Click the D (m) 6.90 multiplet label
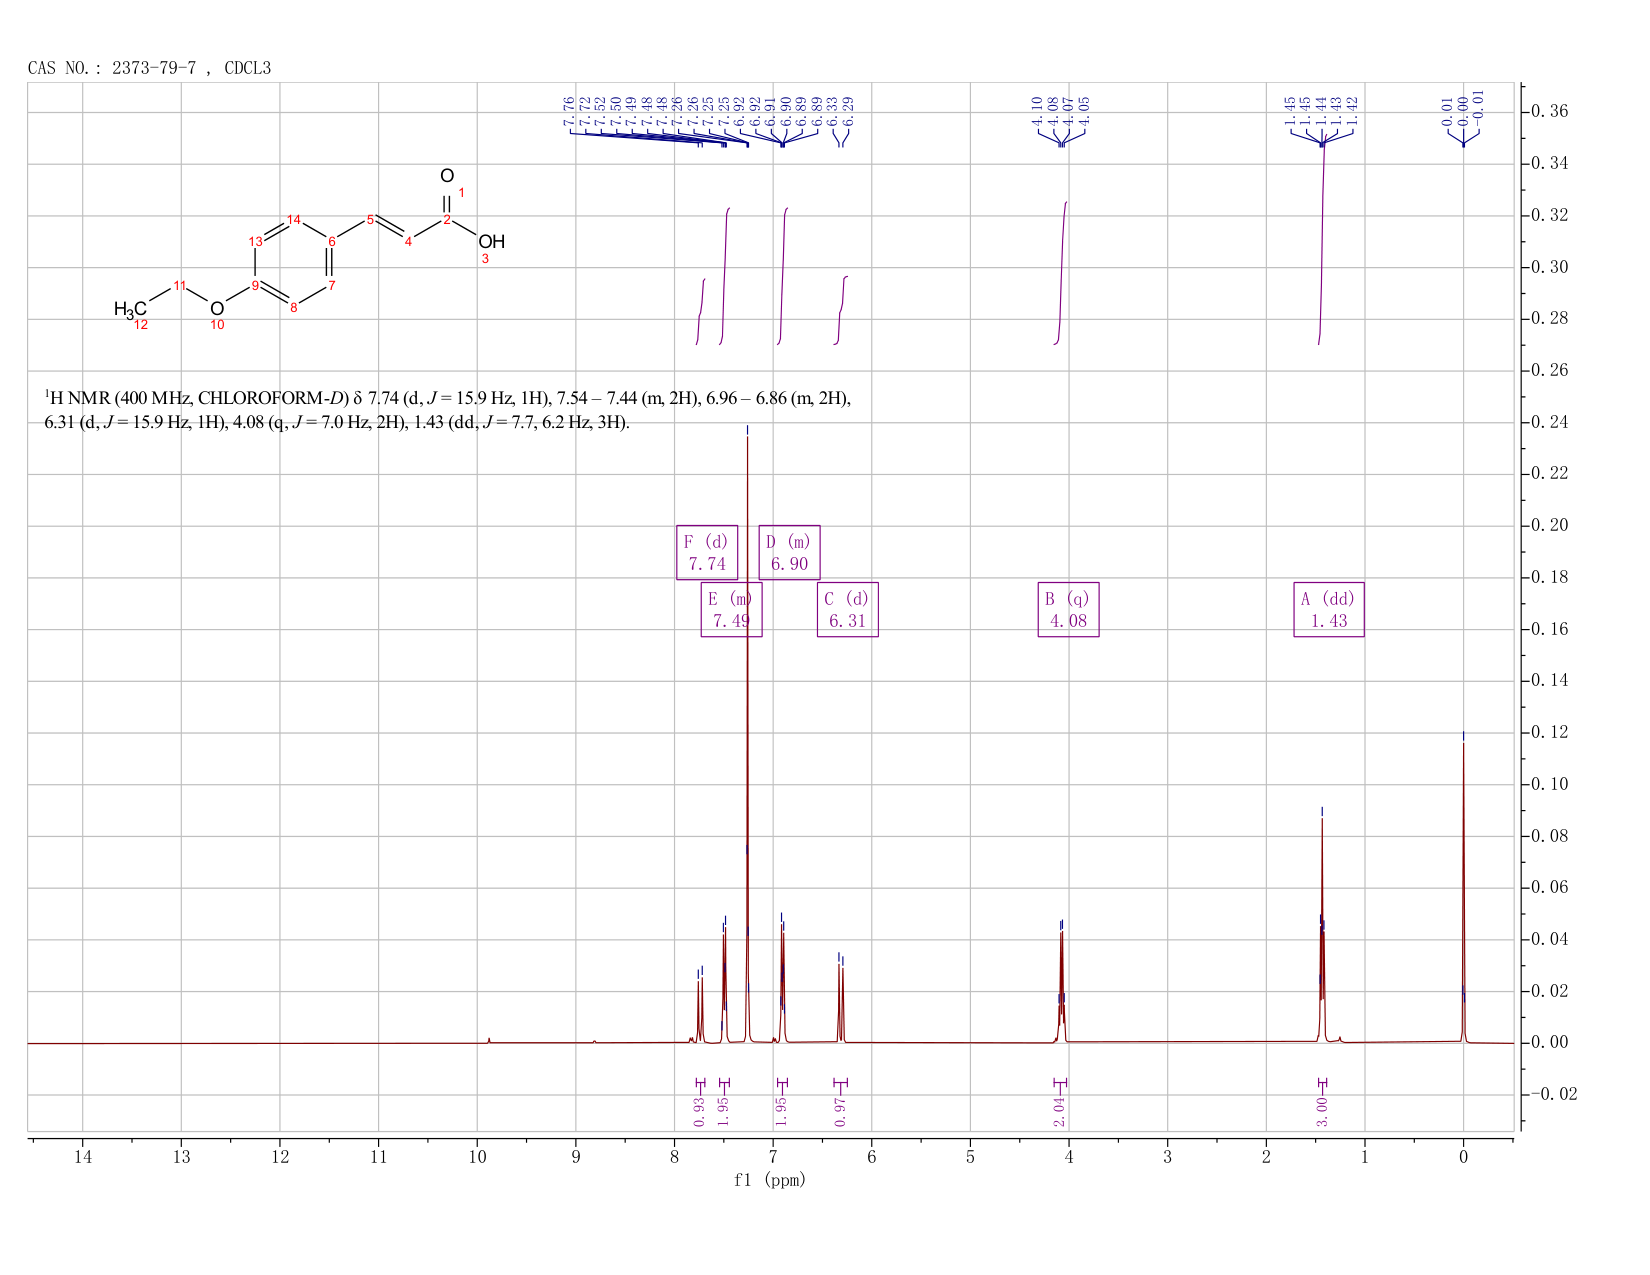This screenshot has height=1275, width=1650. coord(789,552)
